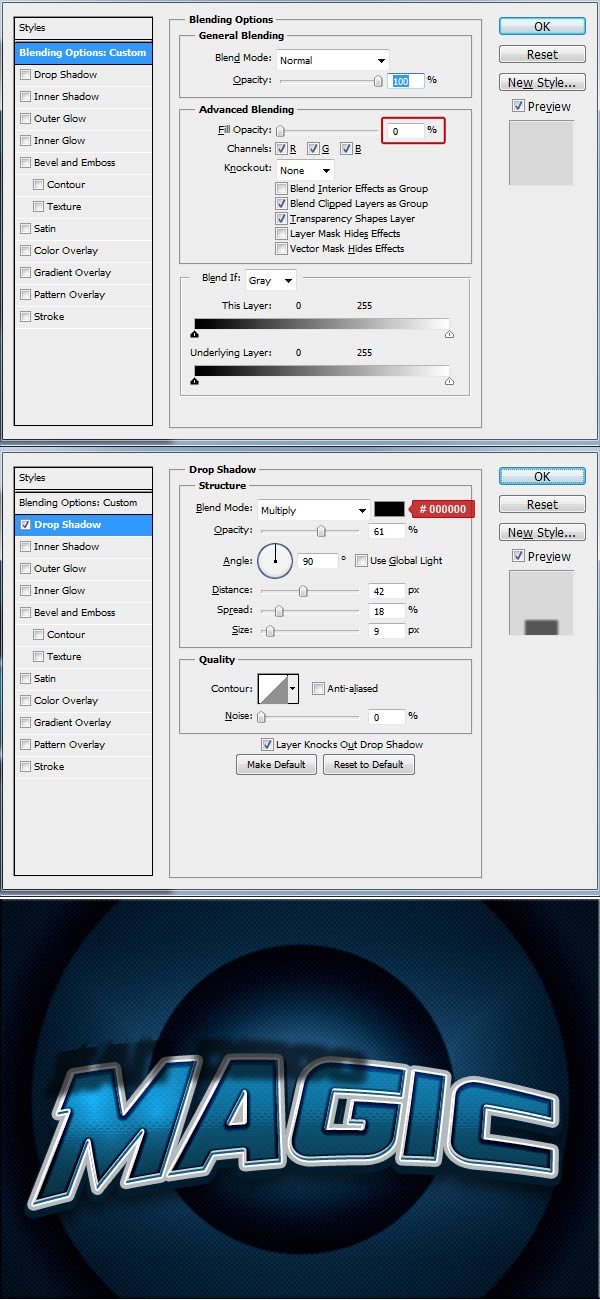Screen dimensions: 600x1300
Task: Click This Layer black point slider handle
Action: pos(194,336)
